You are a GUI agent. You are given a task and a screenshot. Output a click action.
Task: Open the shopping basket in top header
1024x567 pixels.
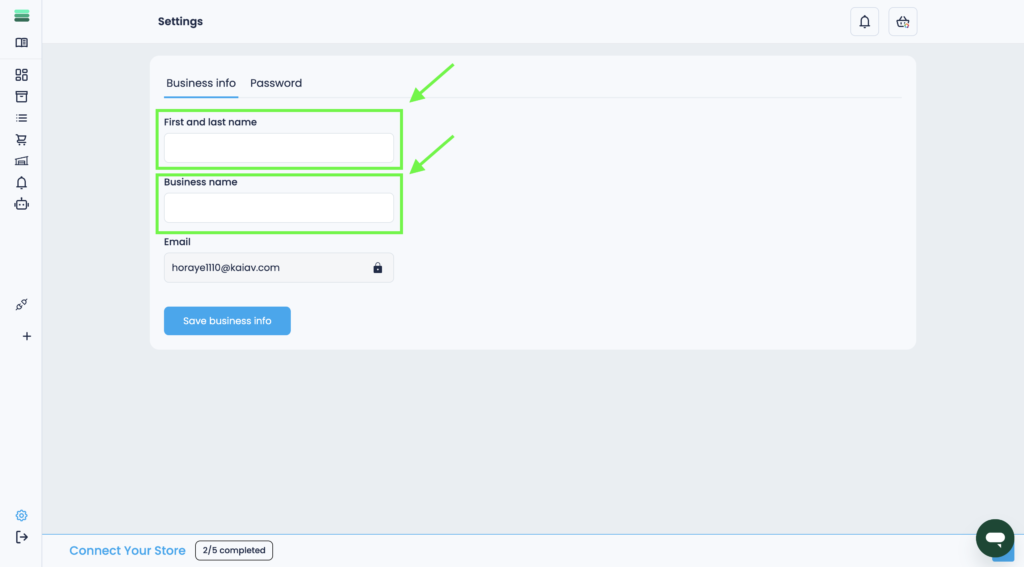click(x=902, y=22)
